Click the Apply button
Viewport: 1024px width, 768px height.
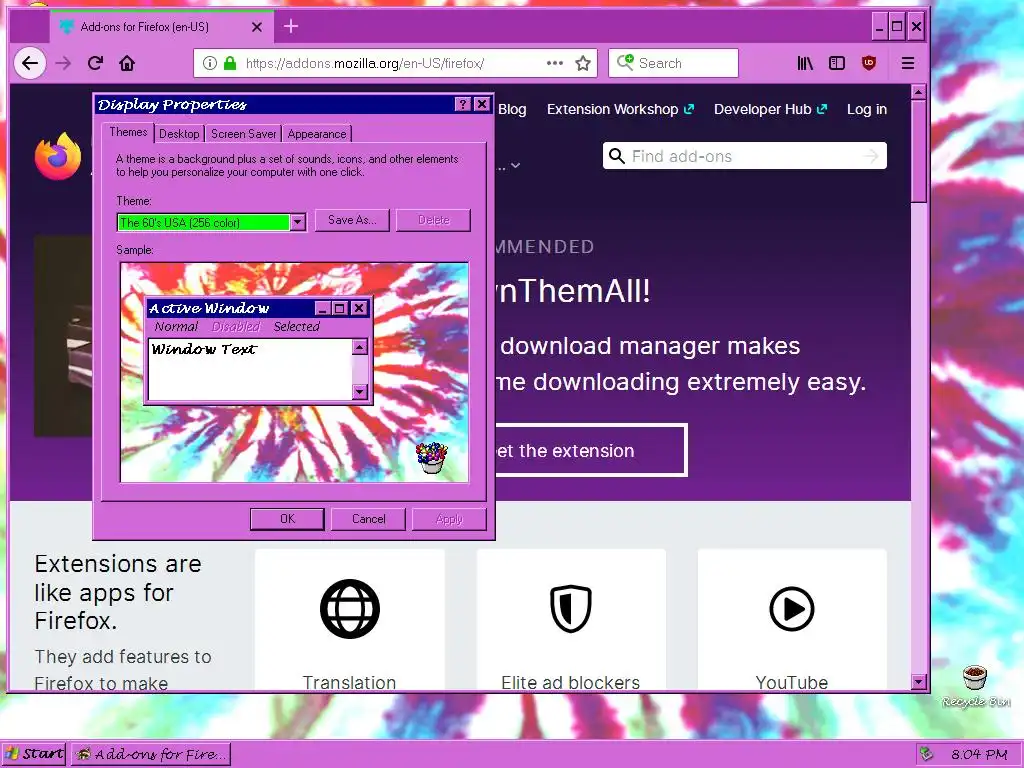(449, 519)
